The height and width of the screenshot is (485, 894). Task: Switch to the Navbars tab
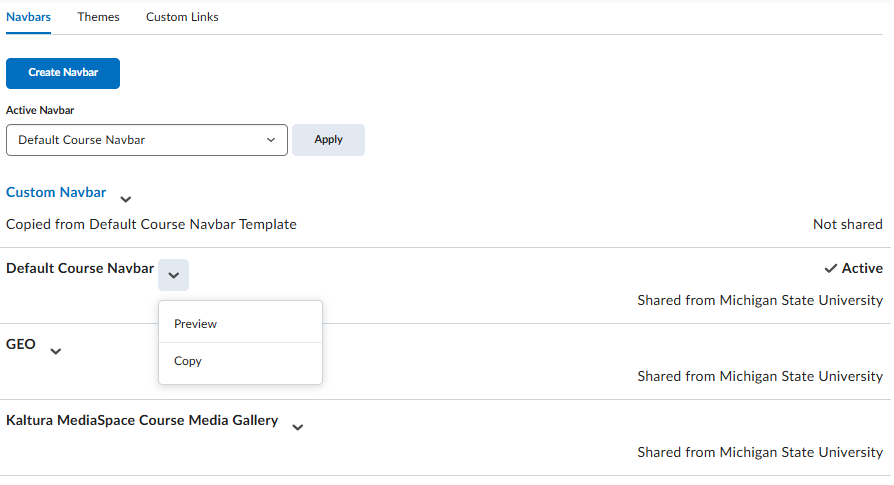[28, 17]
